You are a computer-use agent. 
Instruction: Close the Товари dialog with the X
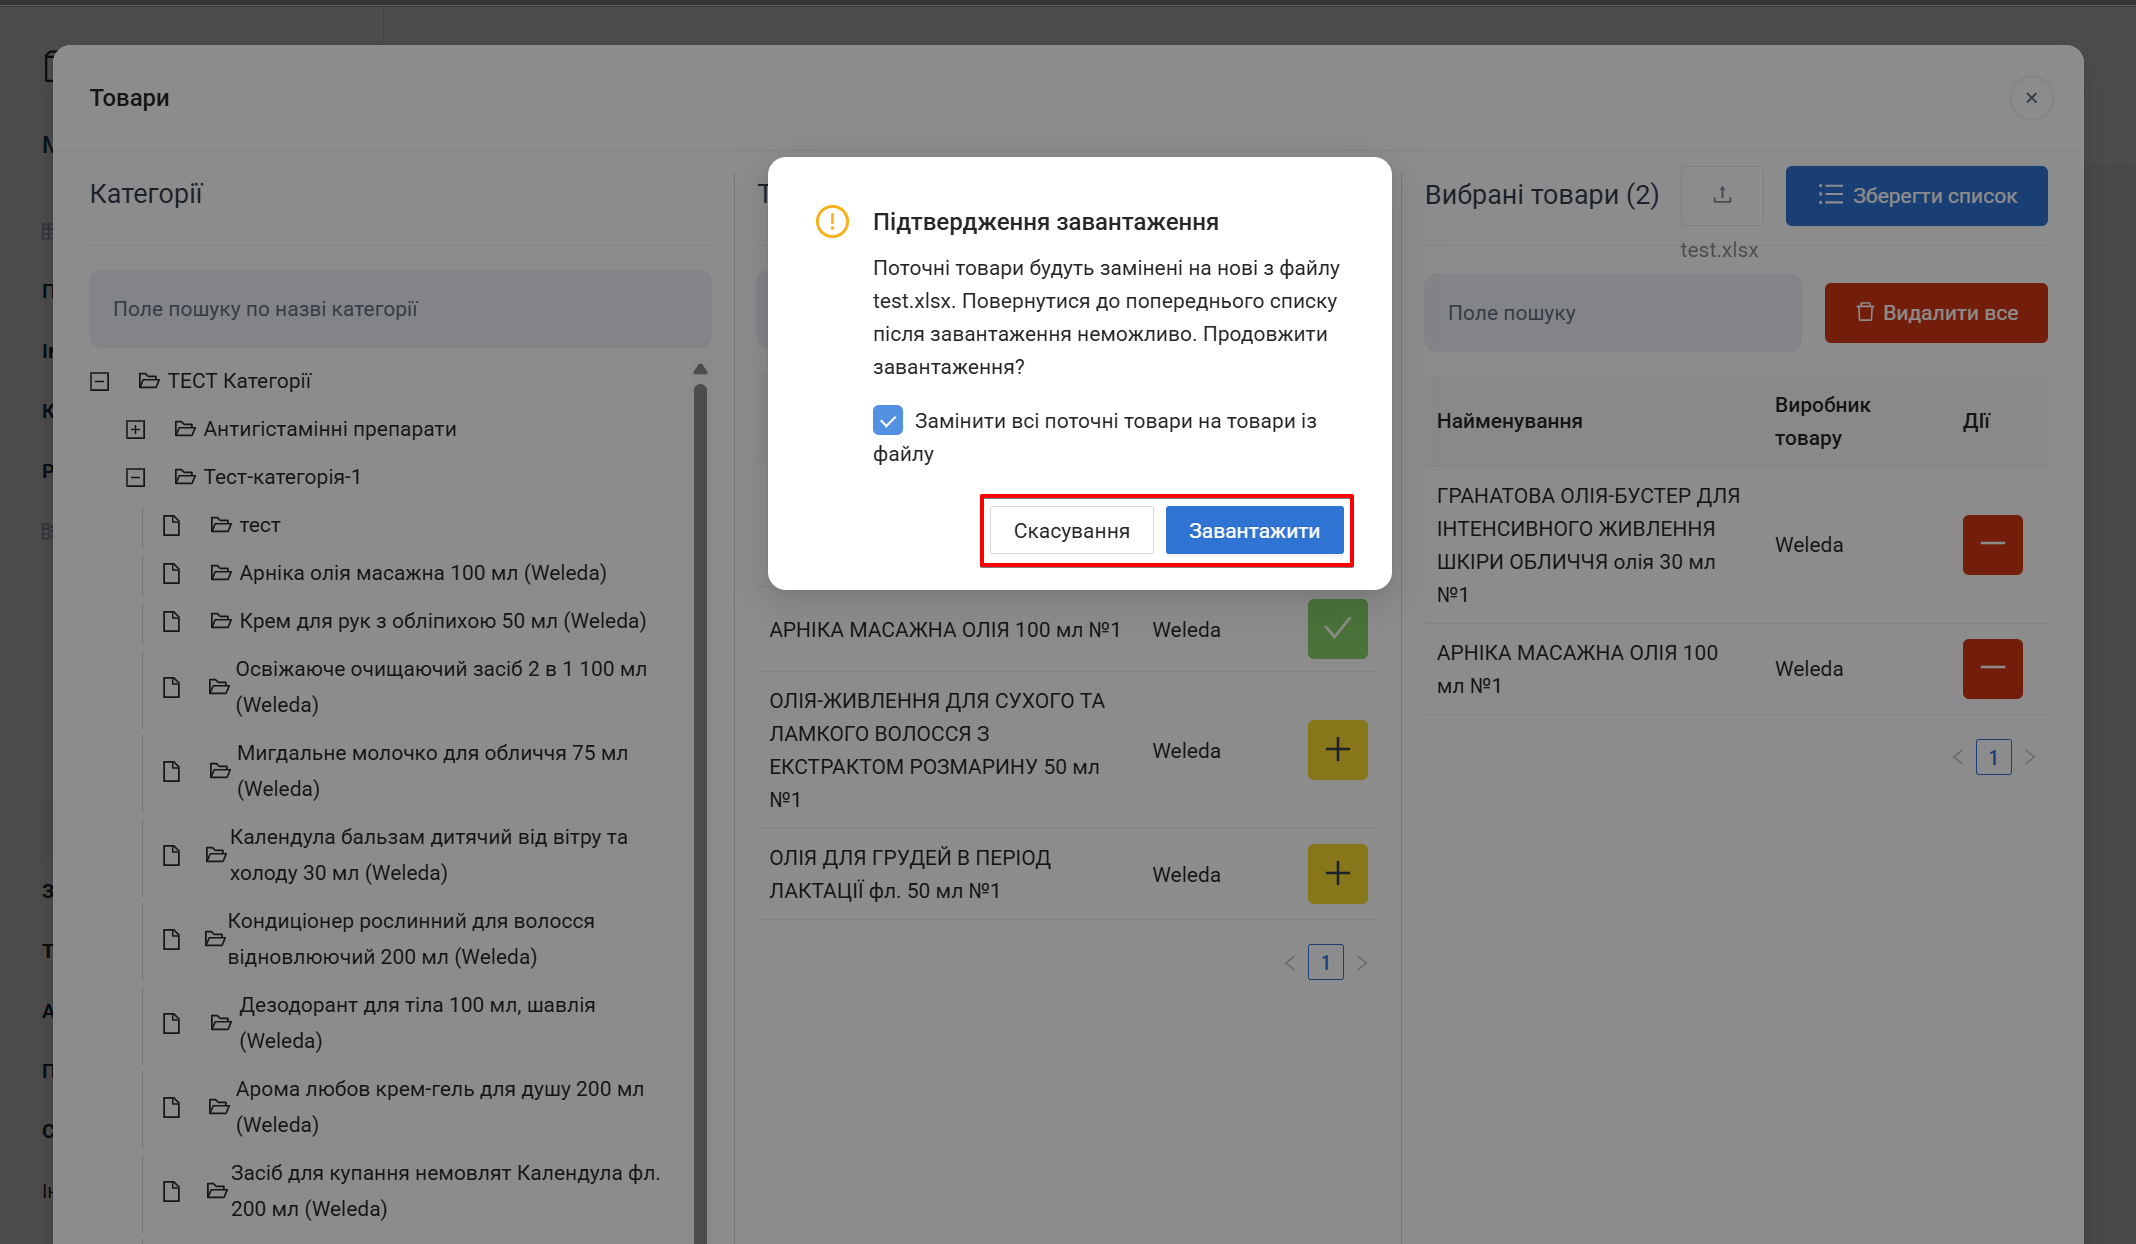coord(2030,98)
